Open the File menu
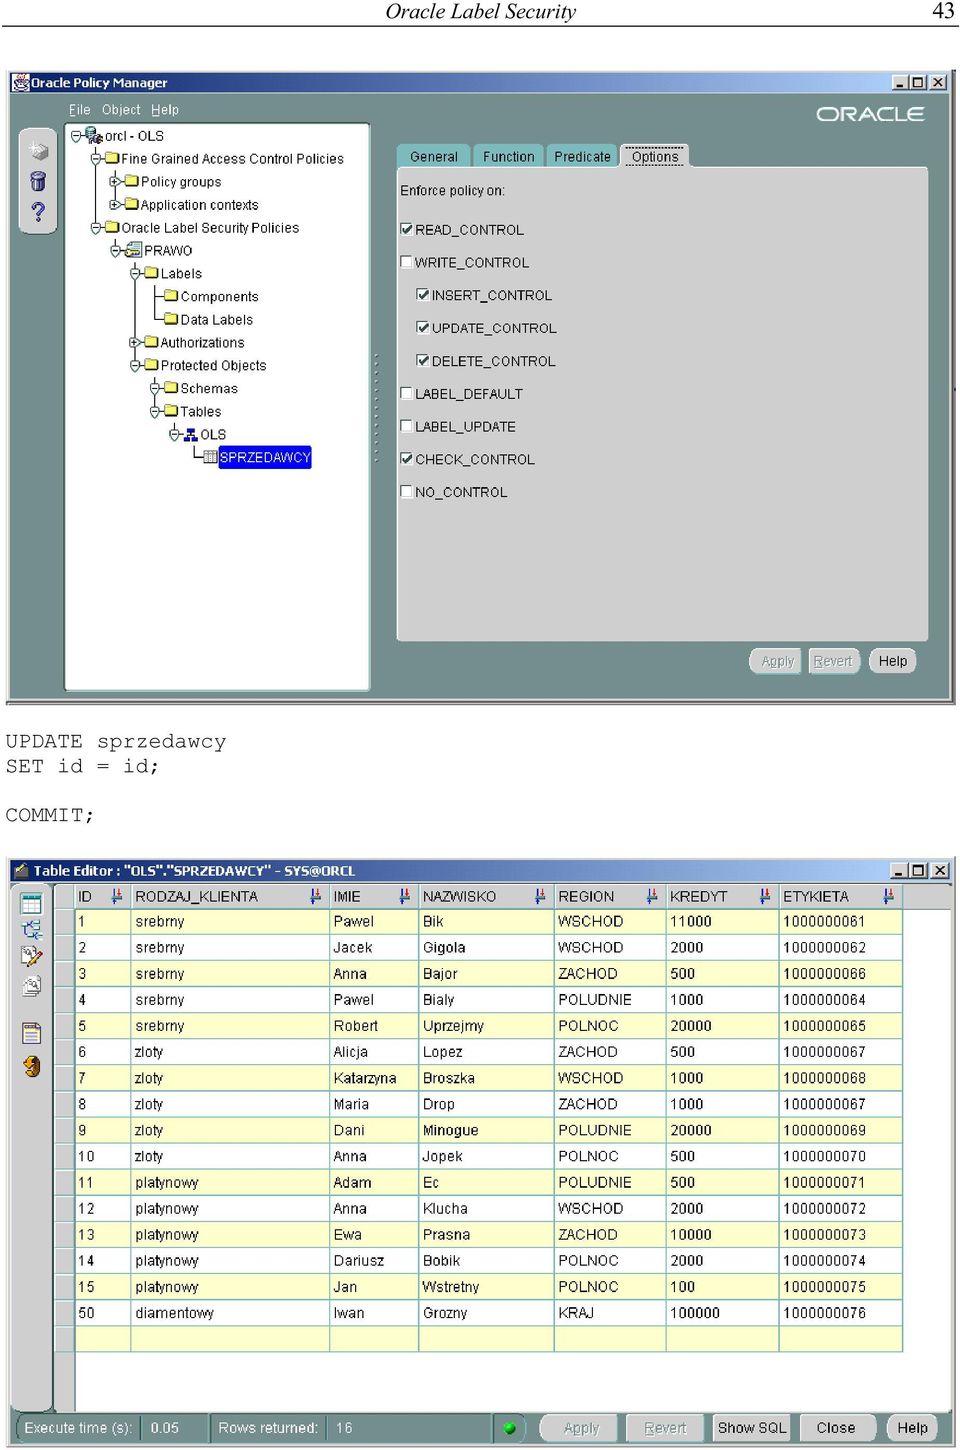Viewport: 960px width, 1450px height. [80, 110]
